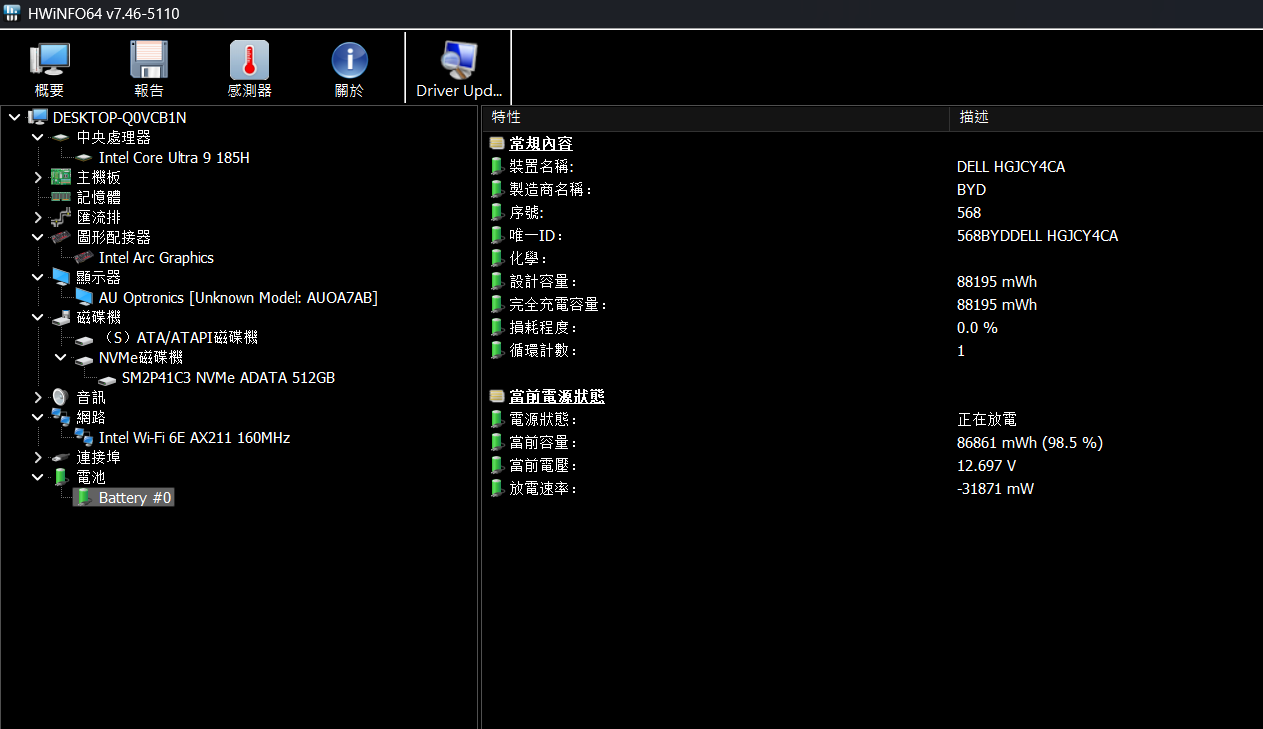1263x729 pixels.
Task: Click the graphics card icon beside 圖形配接器
Action: [61, 237]
